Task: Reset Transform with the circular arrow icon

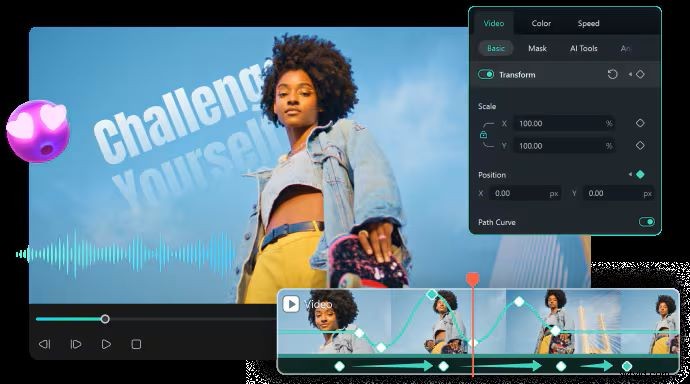Action: click(612, 74)
